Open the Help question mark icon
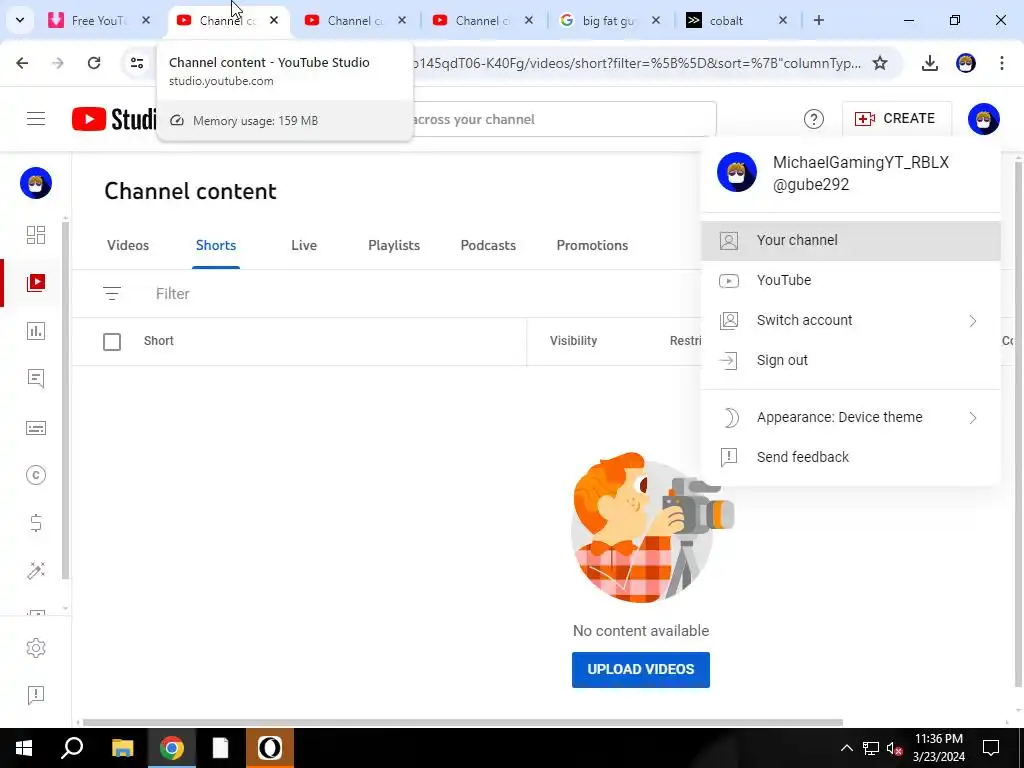The width and height of the screenshot is (1024, 768). [814, 119]
